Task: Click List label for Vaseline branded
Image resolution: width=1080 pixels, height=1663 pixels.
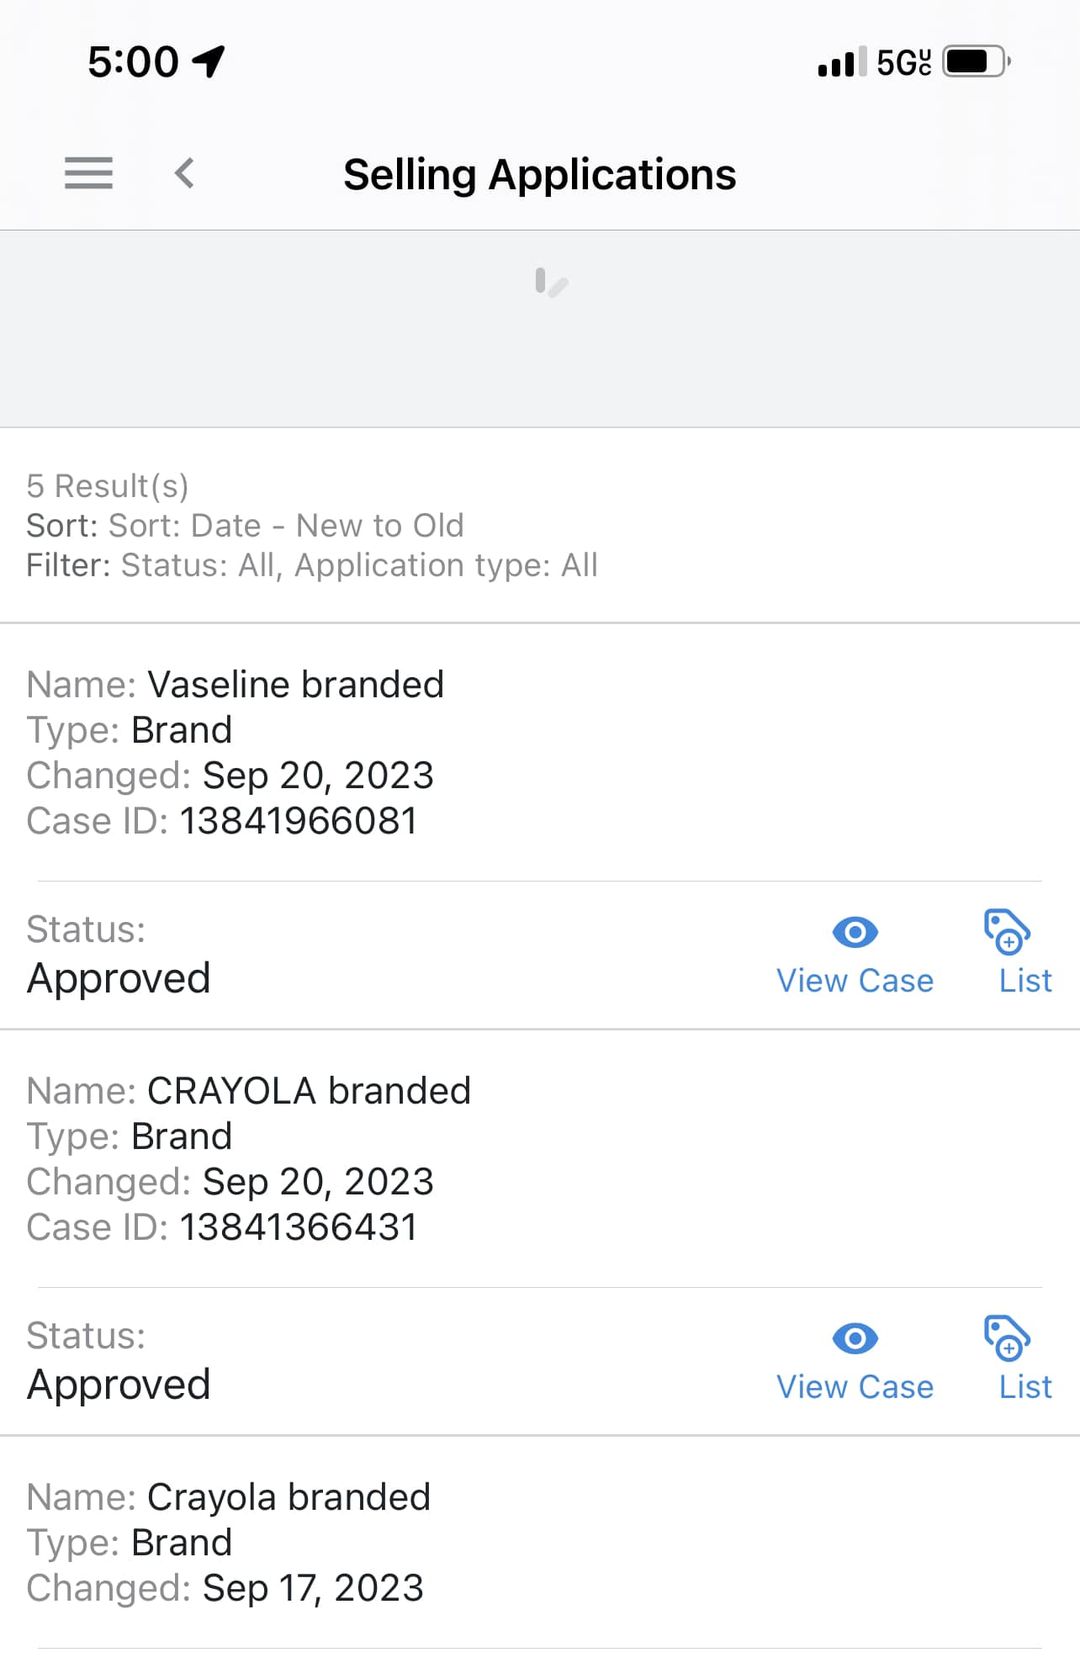Action: 1026,981
